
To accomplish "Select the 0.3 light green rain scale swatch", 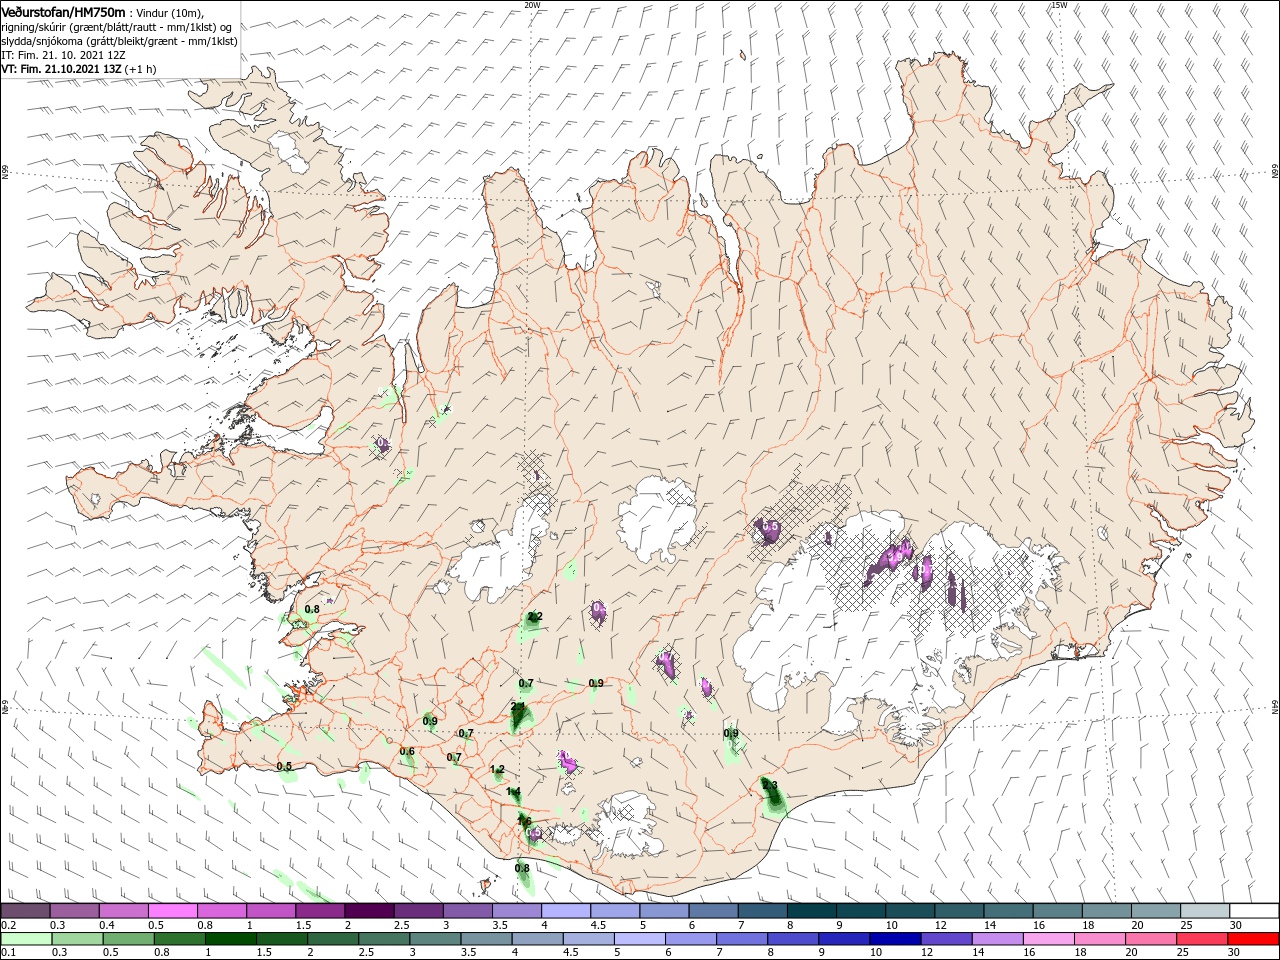I will point(77,939).
